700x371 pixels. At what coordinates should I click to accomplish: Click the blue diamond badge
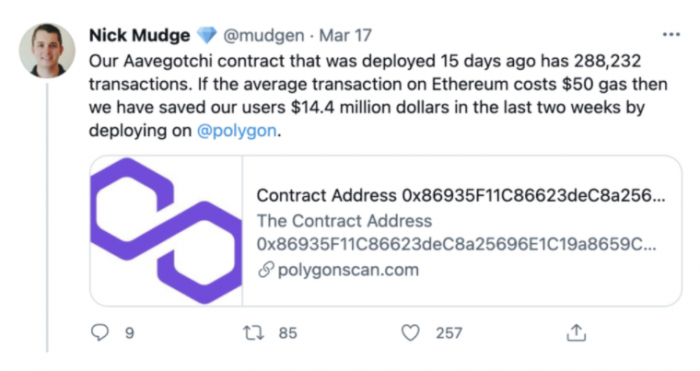[x=207, y=35]
